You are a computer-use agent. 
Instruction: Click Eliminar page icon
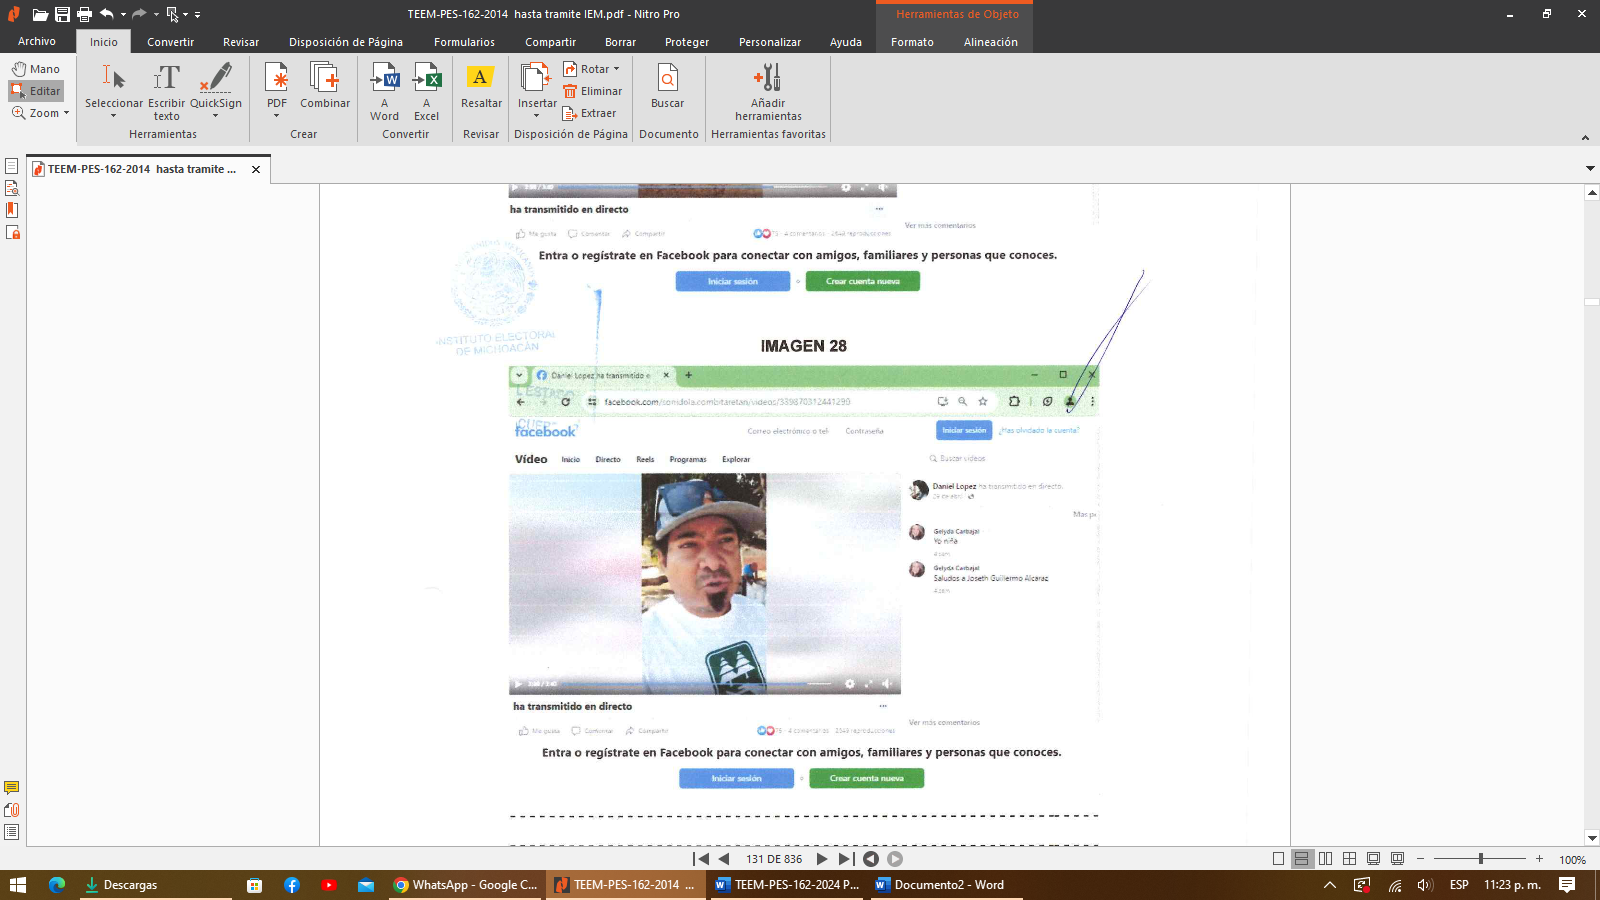(x=570, y=91)
